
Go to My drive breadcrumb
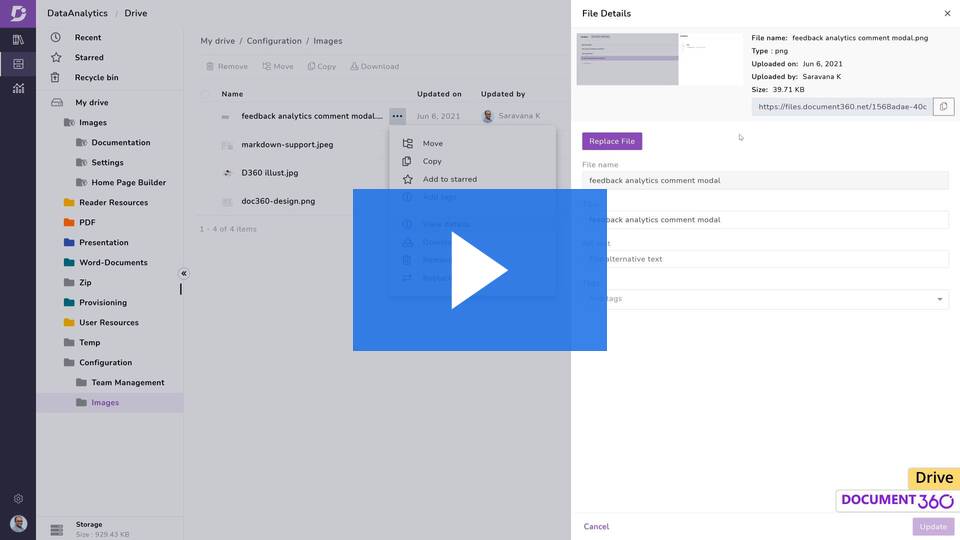point(217,41)
